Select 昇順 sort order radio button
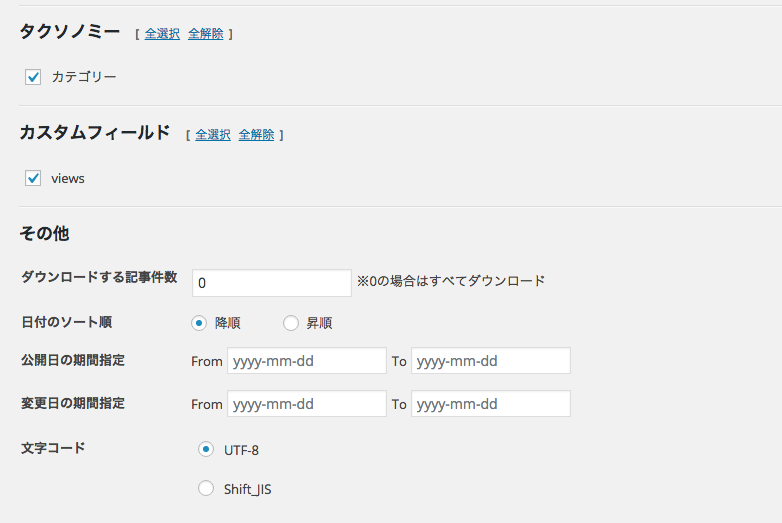Viewport: 782px width, 523px height. pyautogui.click(x=291, y=323)
